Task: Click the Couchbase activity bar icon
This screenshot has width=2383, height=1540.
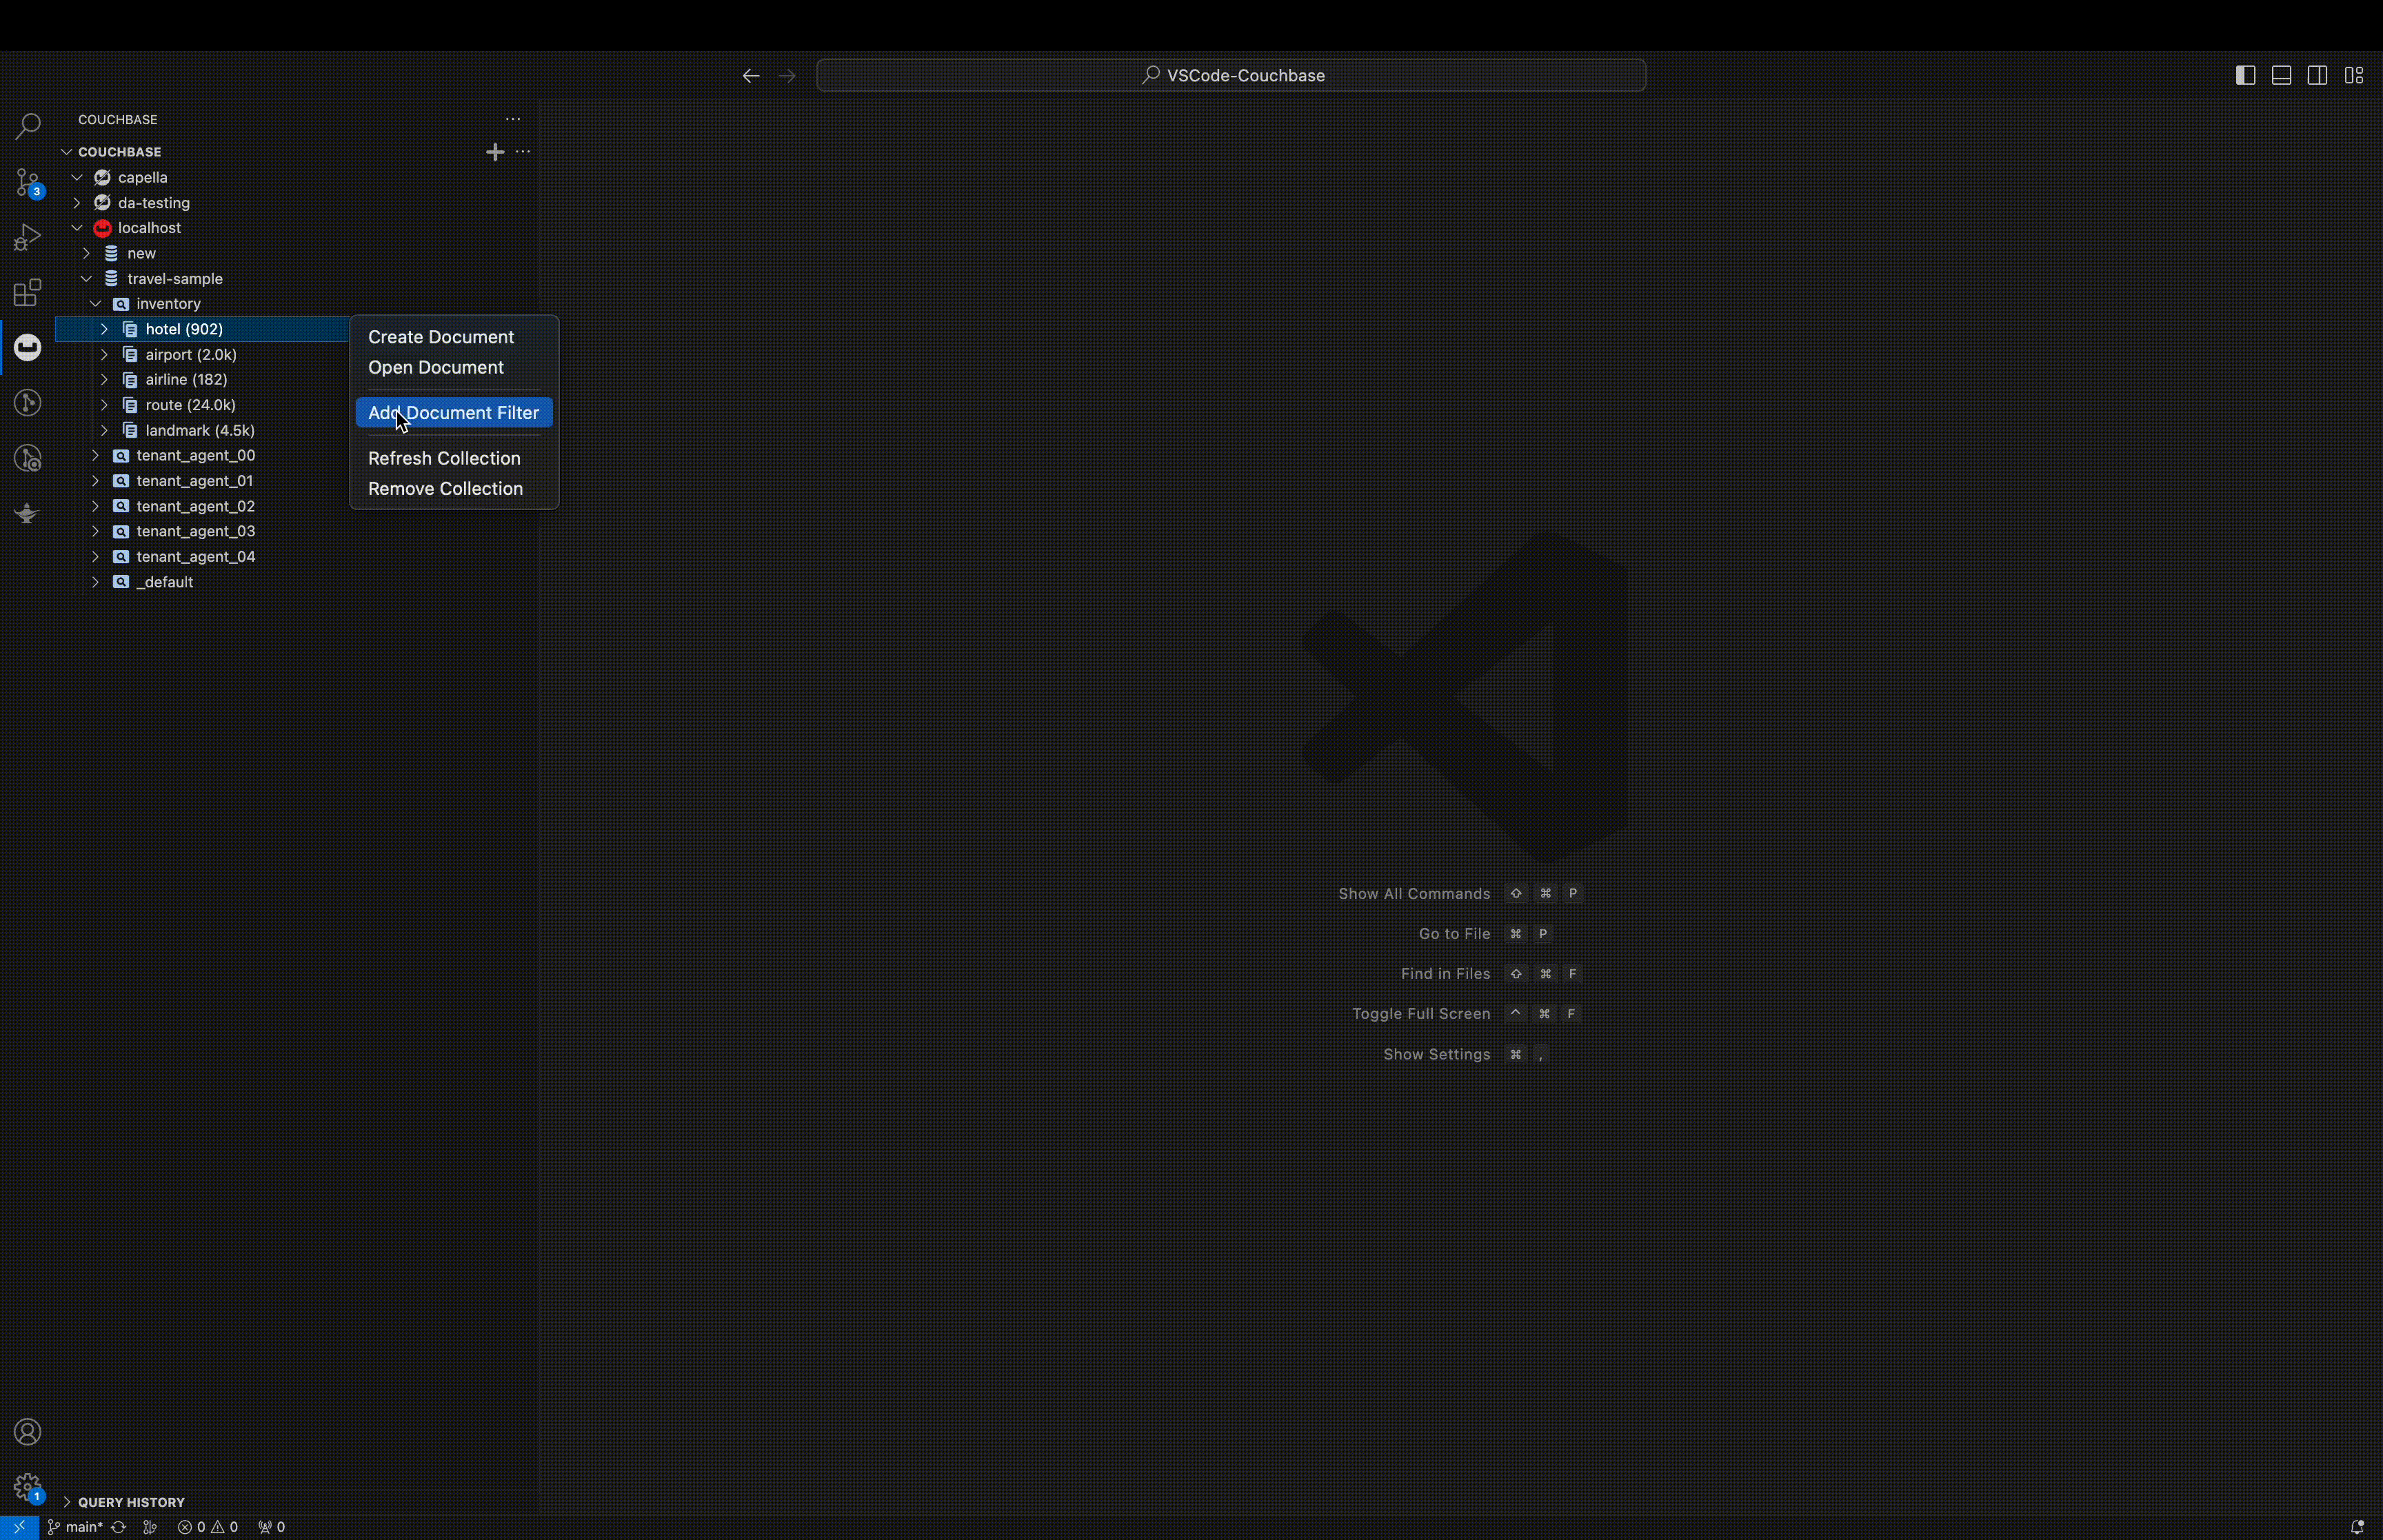Action: pyautogui.click(x=28, y=347)
